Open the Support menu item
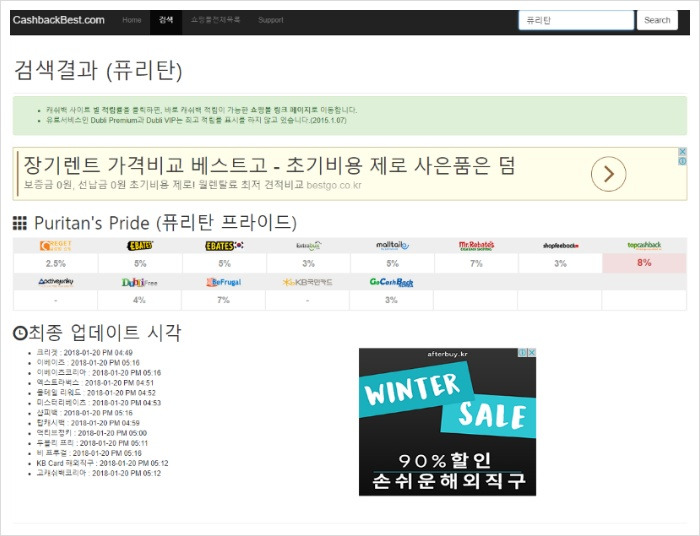Image resolution: width=700 pixels, height=536 pixels. (271, 20)
